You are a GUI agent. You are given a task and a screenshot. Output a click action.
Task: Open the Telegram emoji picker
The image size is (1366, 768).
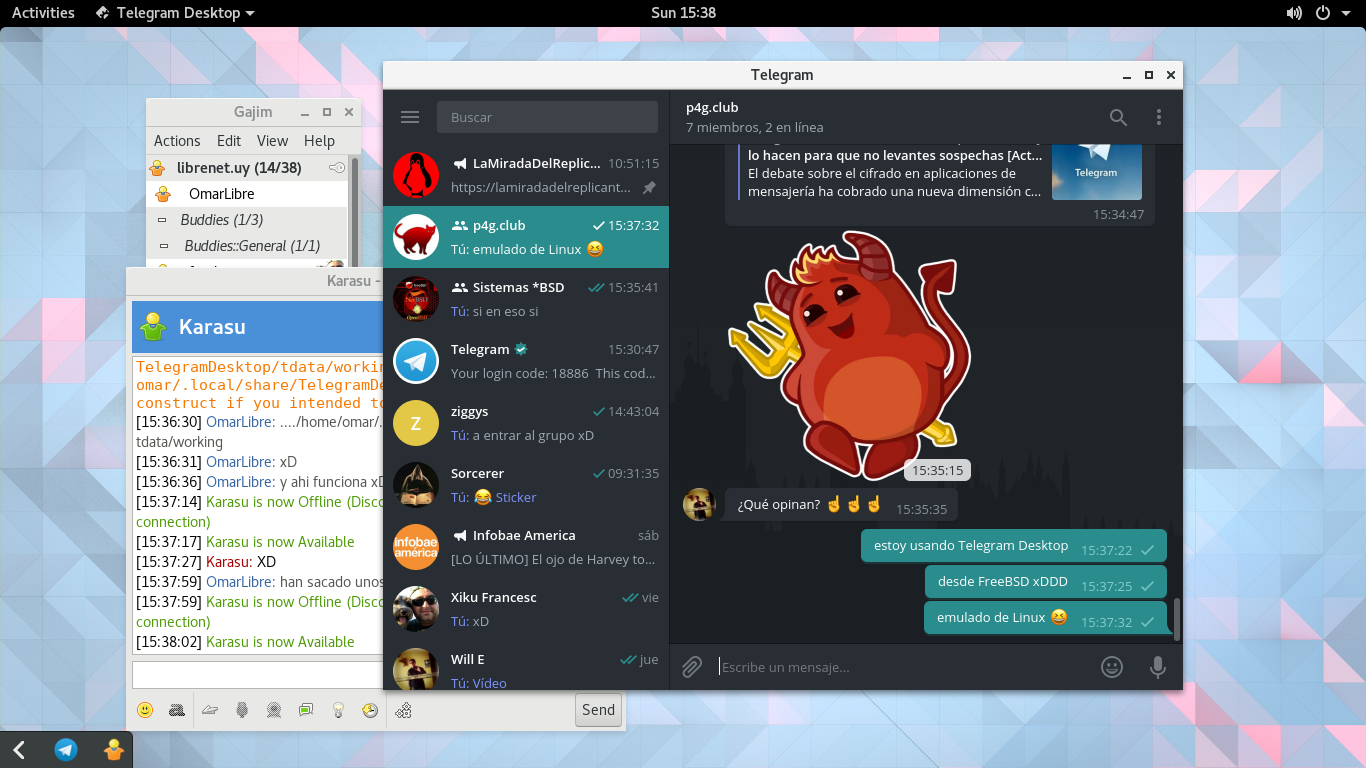[x=1112, y=667]
